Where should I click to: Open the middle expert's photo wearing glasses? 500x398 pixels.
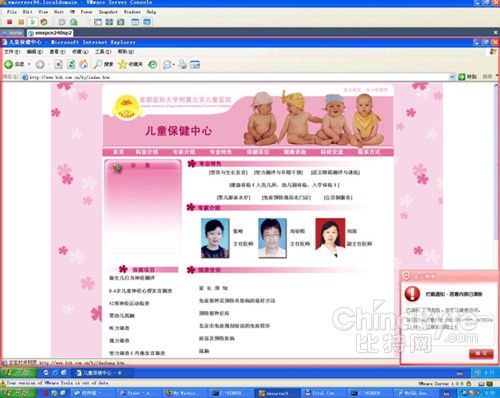pos(272,238)
